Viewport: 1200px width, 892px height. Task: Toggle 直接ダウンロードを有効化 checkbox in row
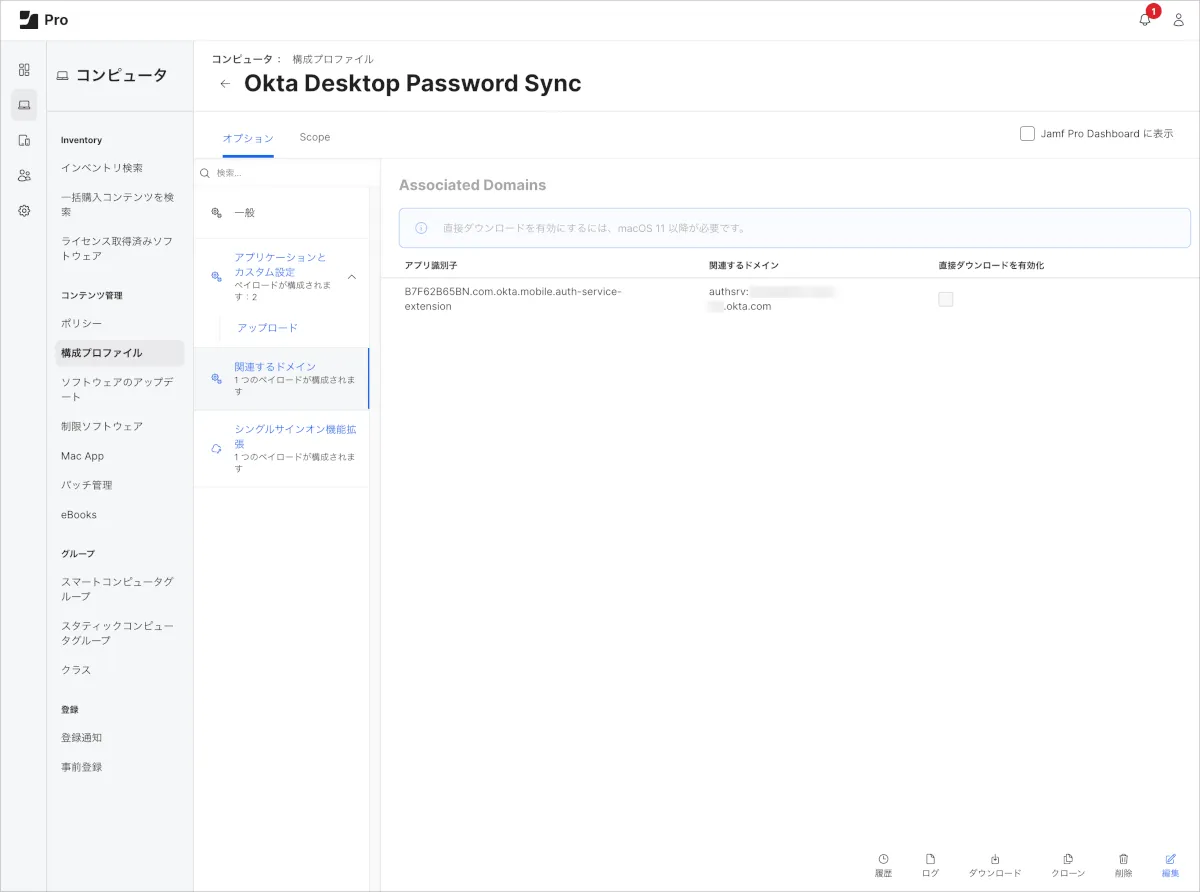945,299
